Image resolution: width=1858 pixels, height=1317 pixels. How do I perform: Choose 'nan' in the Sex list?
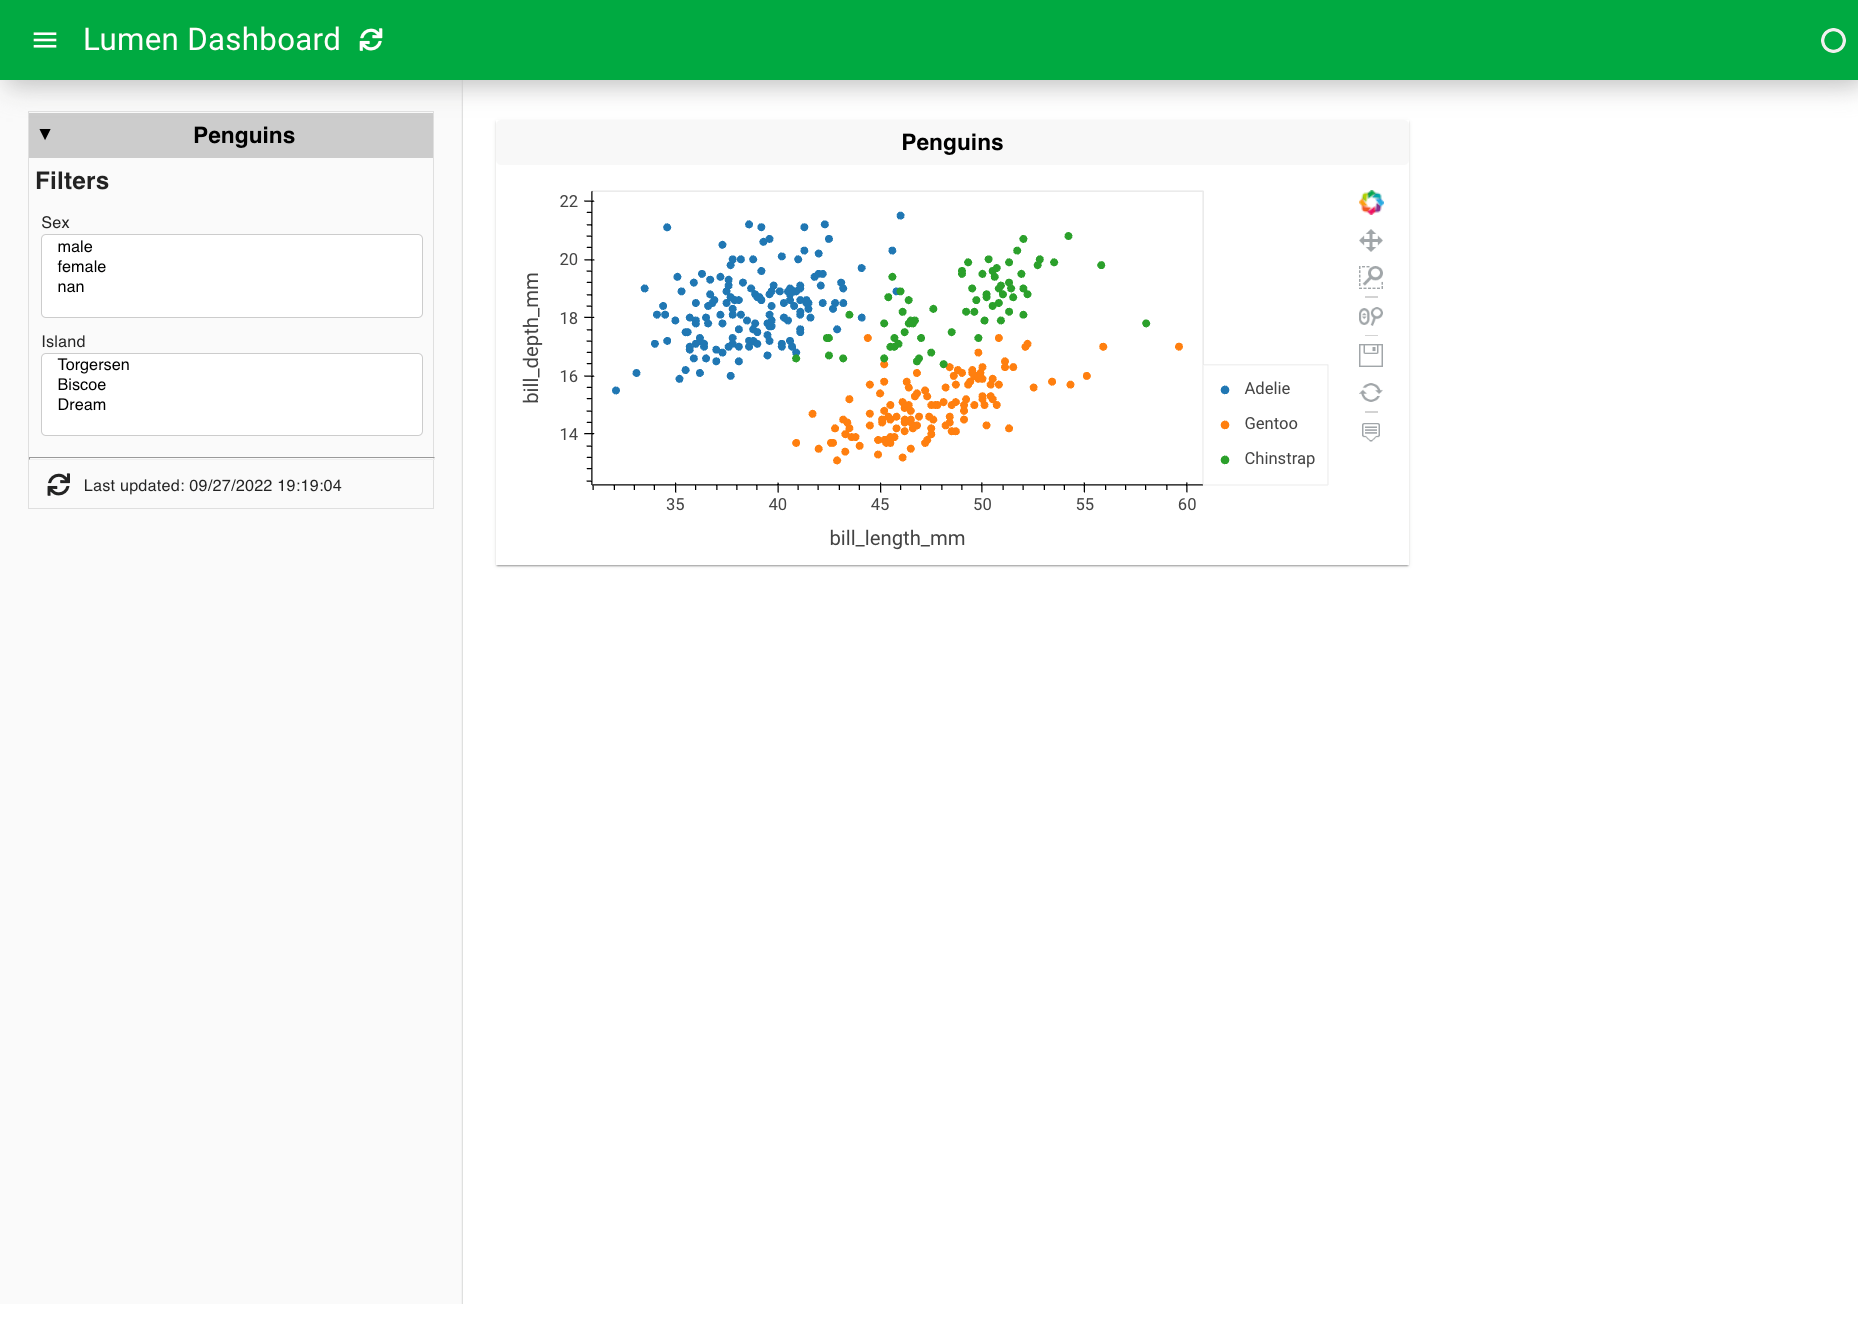pos(71,287)
